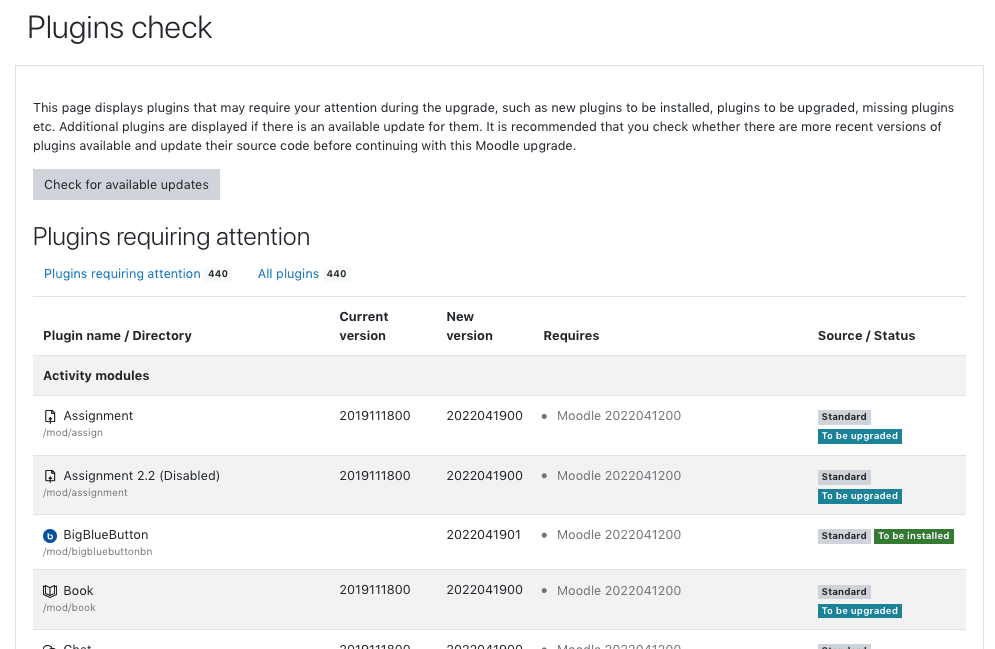Click the Standard badge beside Book

[x=844, y=591]
